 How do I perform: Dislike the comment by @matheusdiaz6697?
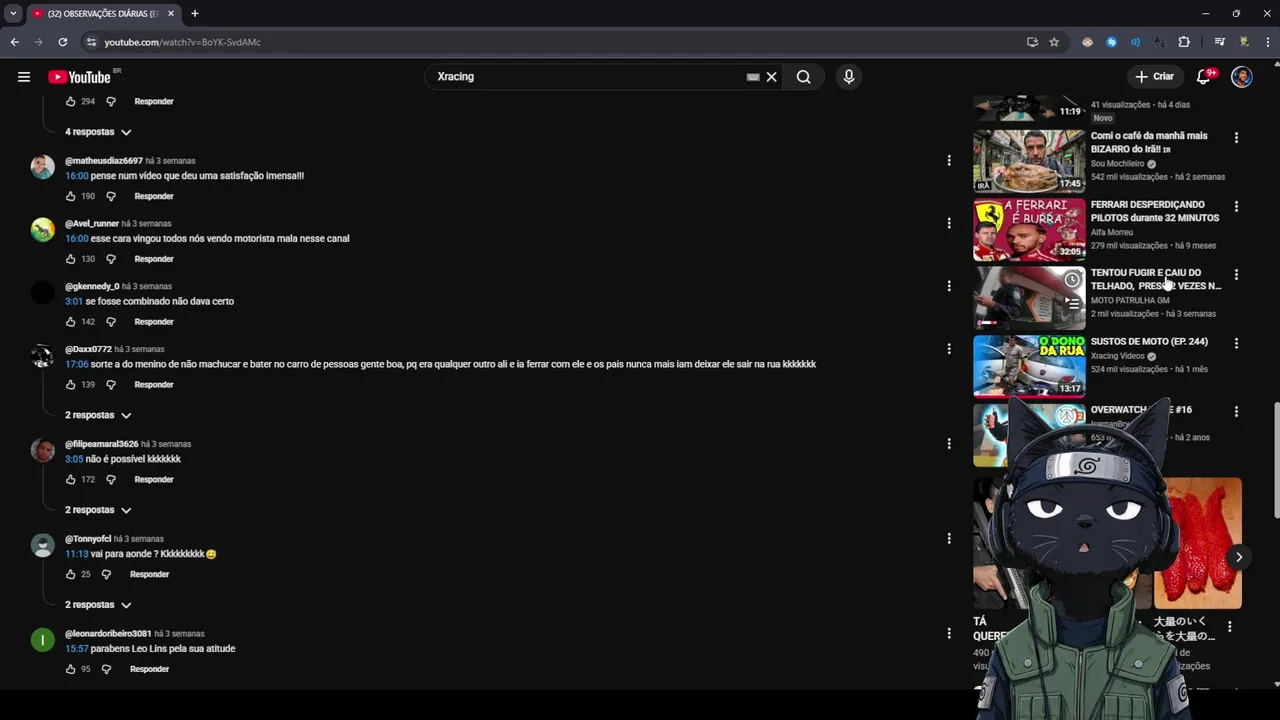point(111,196)
